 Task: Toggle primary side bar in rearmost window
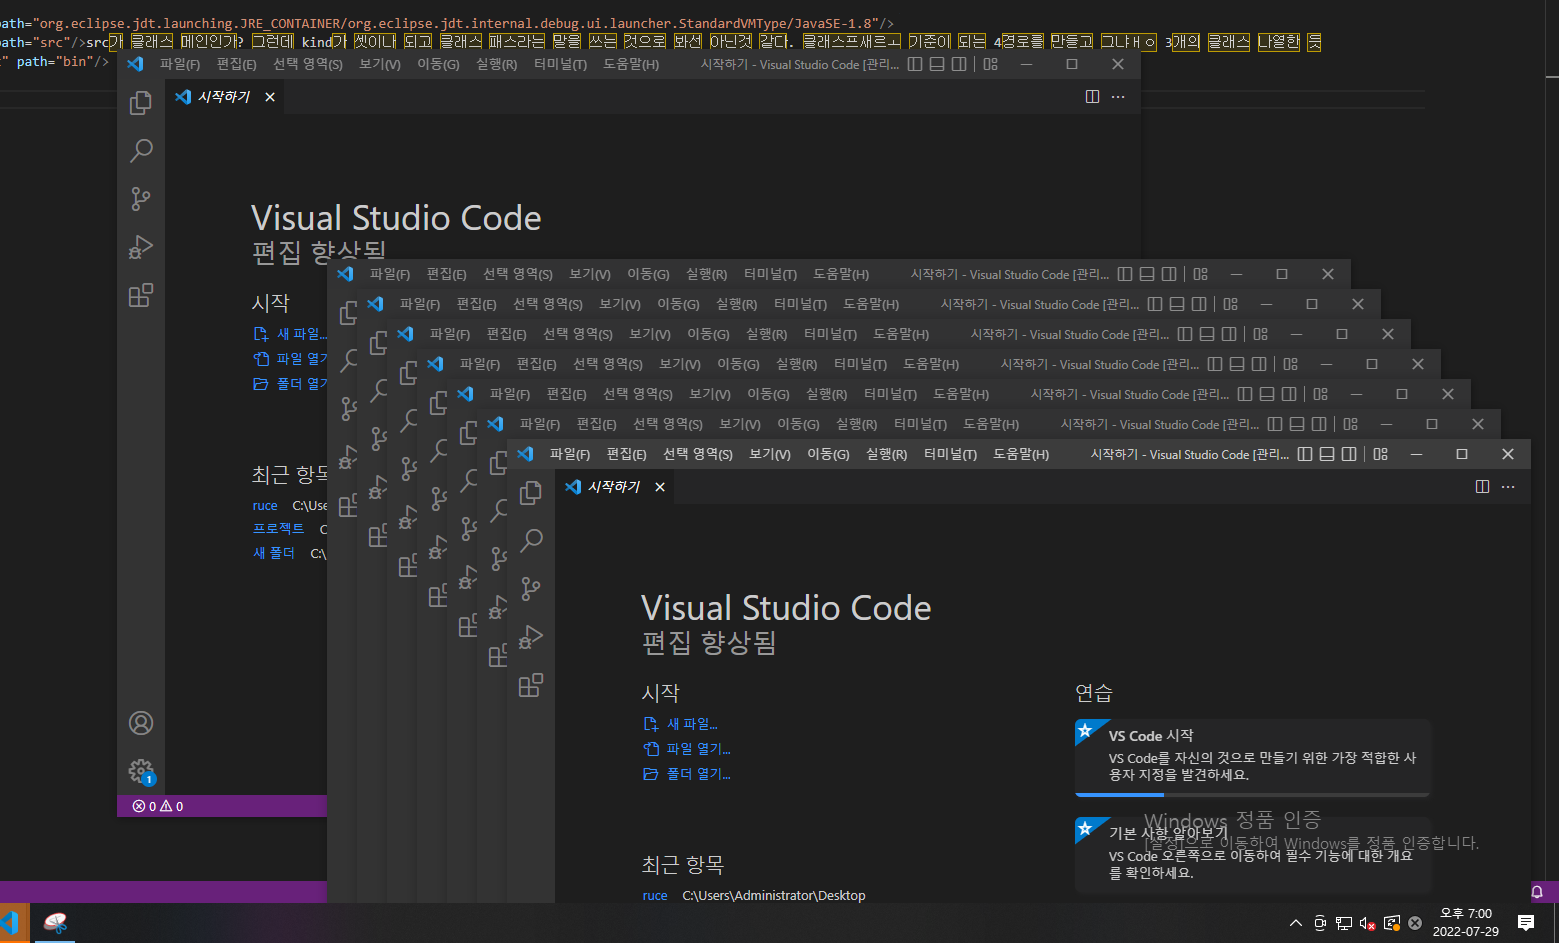(x=915, y=64)
